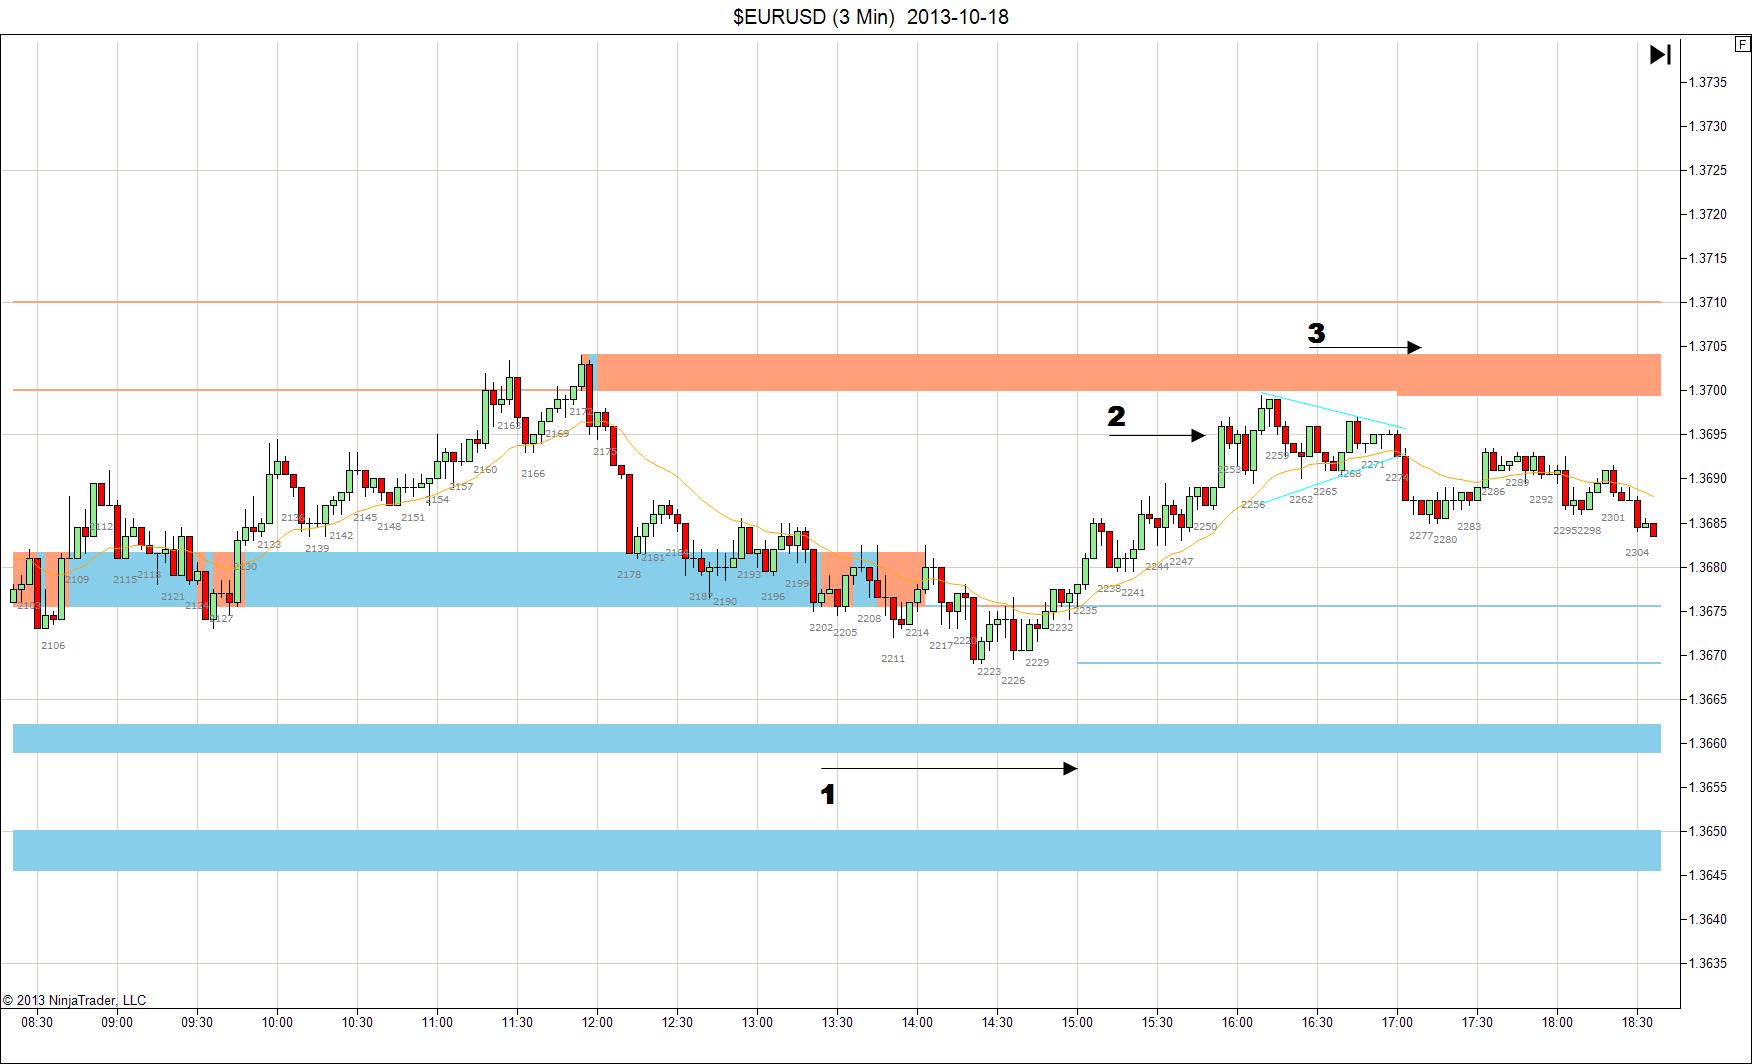Select the 1.3705 price axis label
This screenshot has width=1752, height=1064.
point(1707,346)
